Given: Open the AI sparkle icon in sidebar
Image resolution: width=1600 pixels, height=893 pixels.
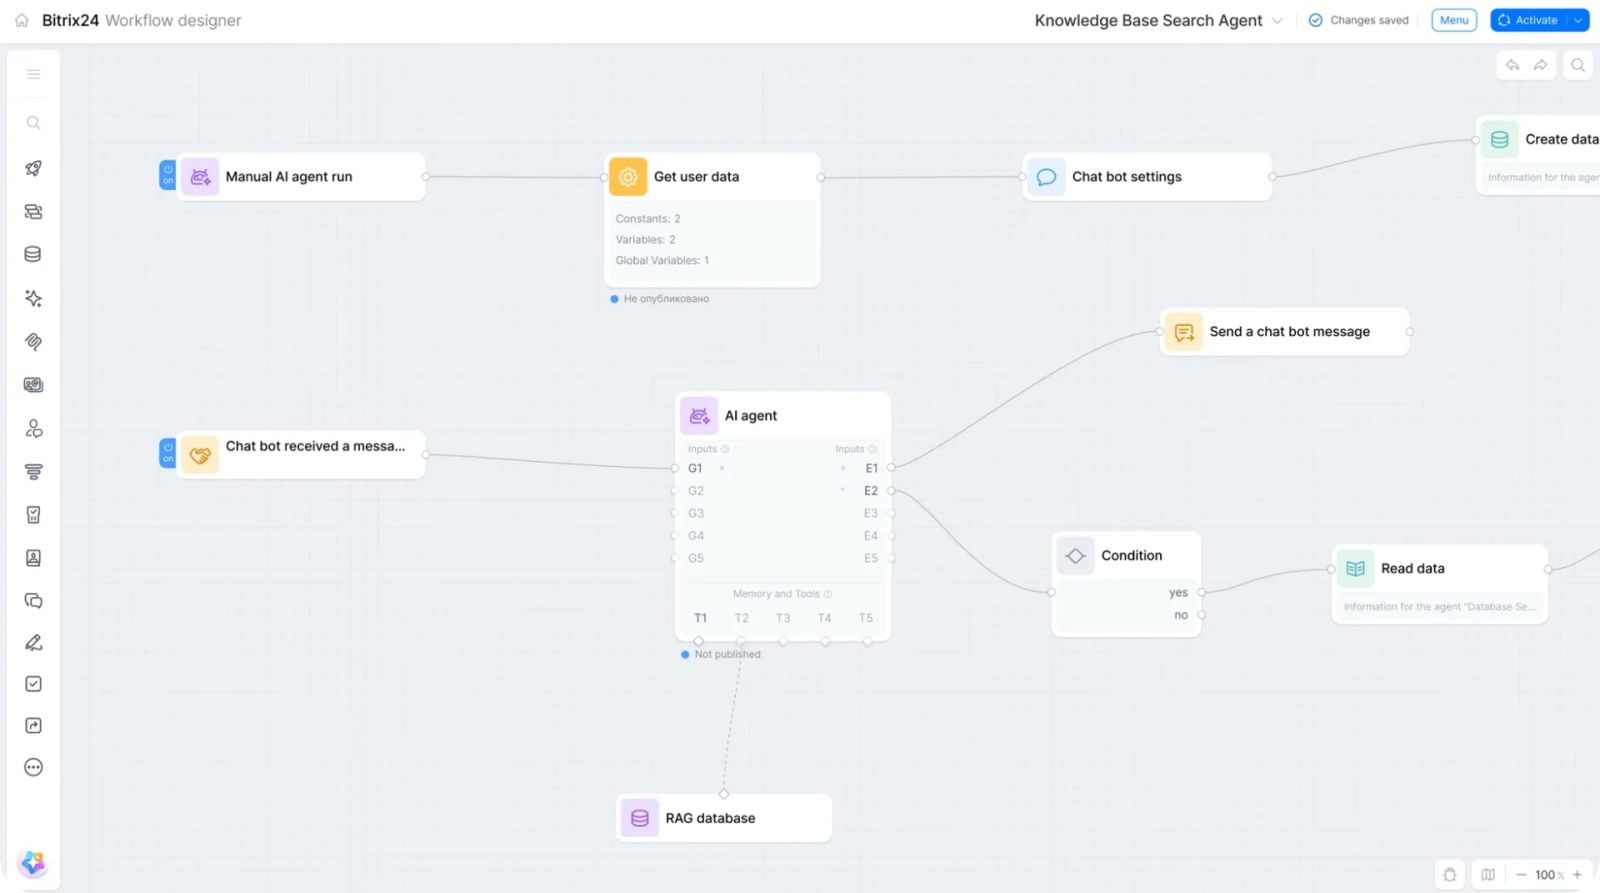Looking at the screenshot, I should click(x=33, y=298).
